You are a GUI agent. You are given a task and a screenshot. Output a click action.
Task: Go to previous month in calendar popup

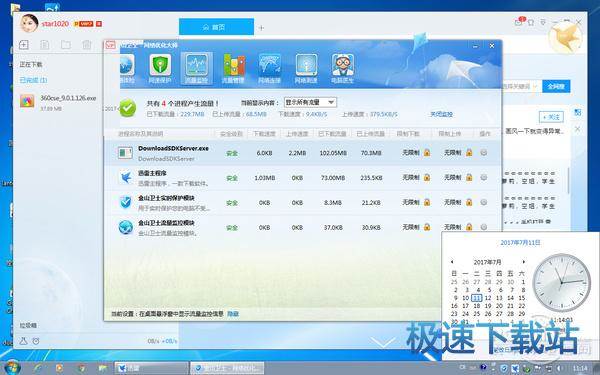point(452,262)
